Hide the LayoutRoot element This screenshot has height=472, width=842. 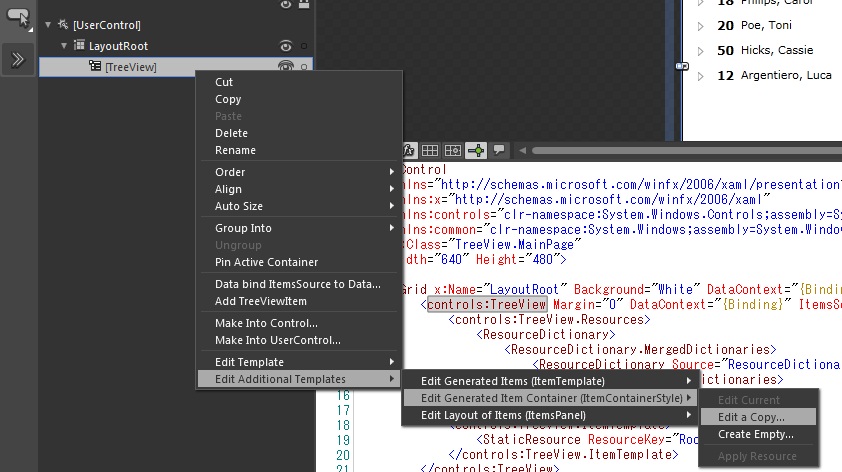(x=286, y=46)
